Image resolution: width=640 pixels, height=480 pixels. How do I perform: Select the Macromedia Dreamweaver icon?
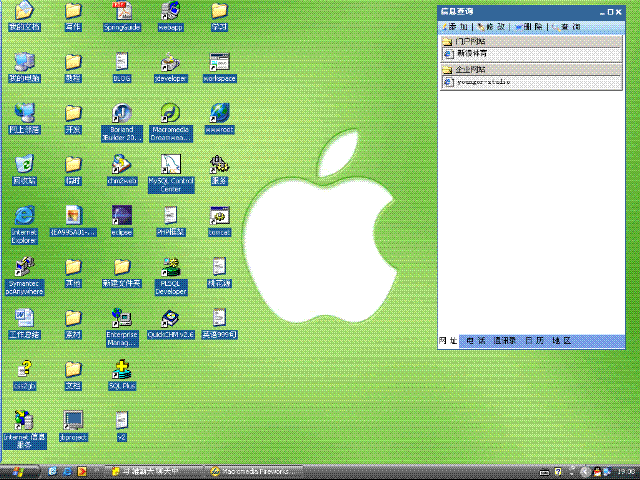click(171, 122)
